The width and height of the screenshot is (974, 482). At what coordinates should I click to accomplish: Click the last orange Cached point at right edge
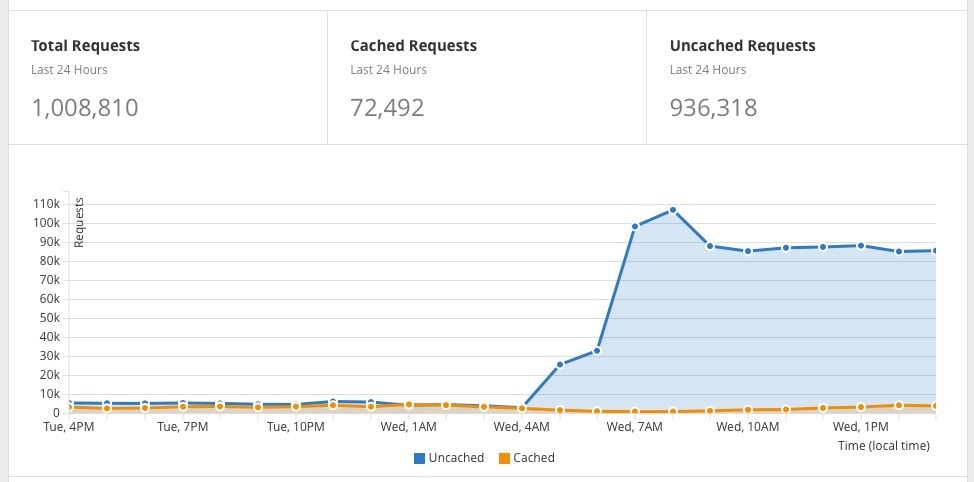tap(936, 406)
